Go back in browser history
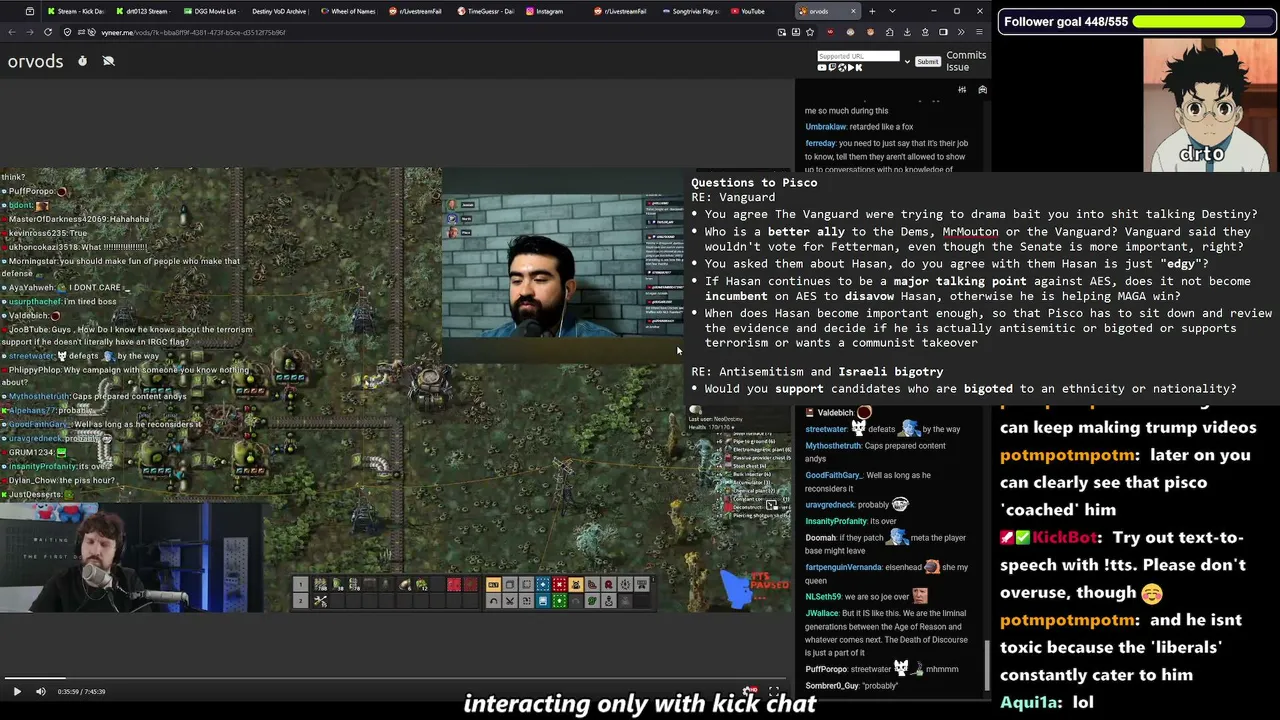This screenshot has width=1280, height=720. [12, 32]
